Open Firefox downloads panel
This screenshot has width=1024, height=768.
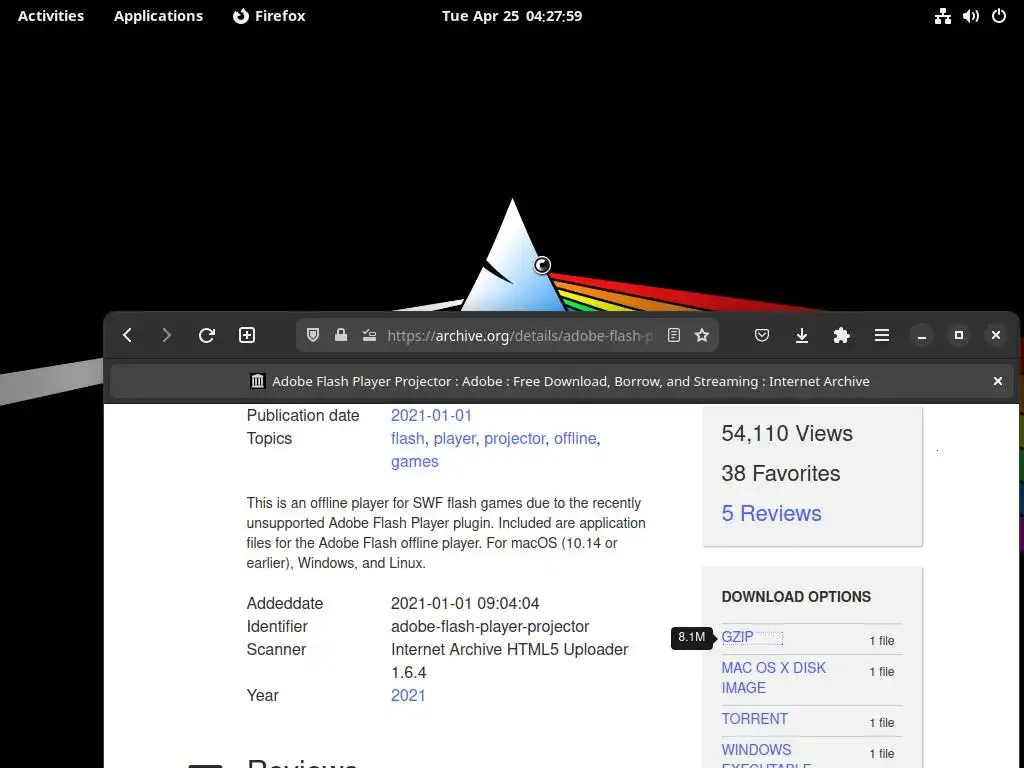(802, 336)
